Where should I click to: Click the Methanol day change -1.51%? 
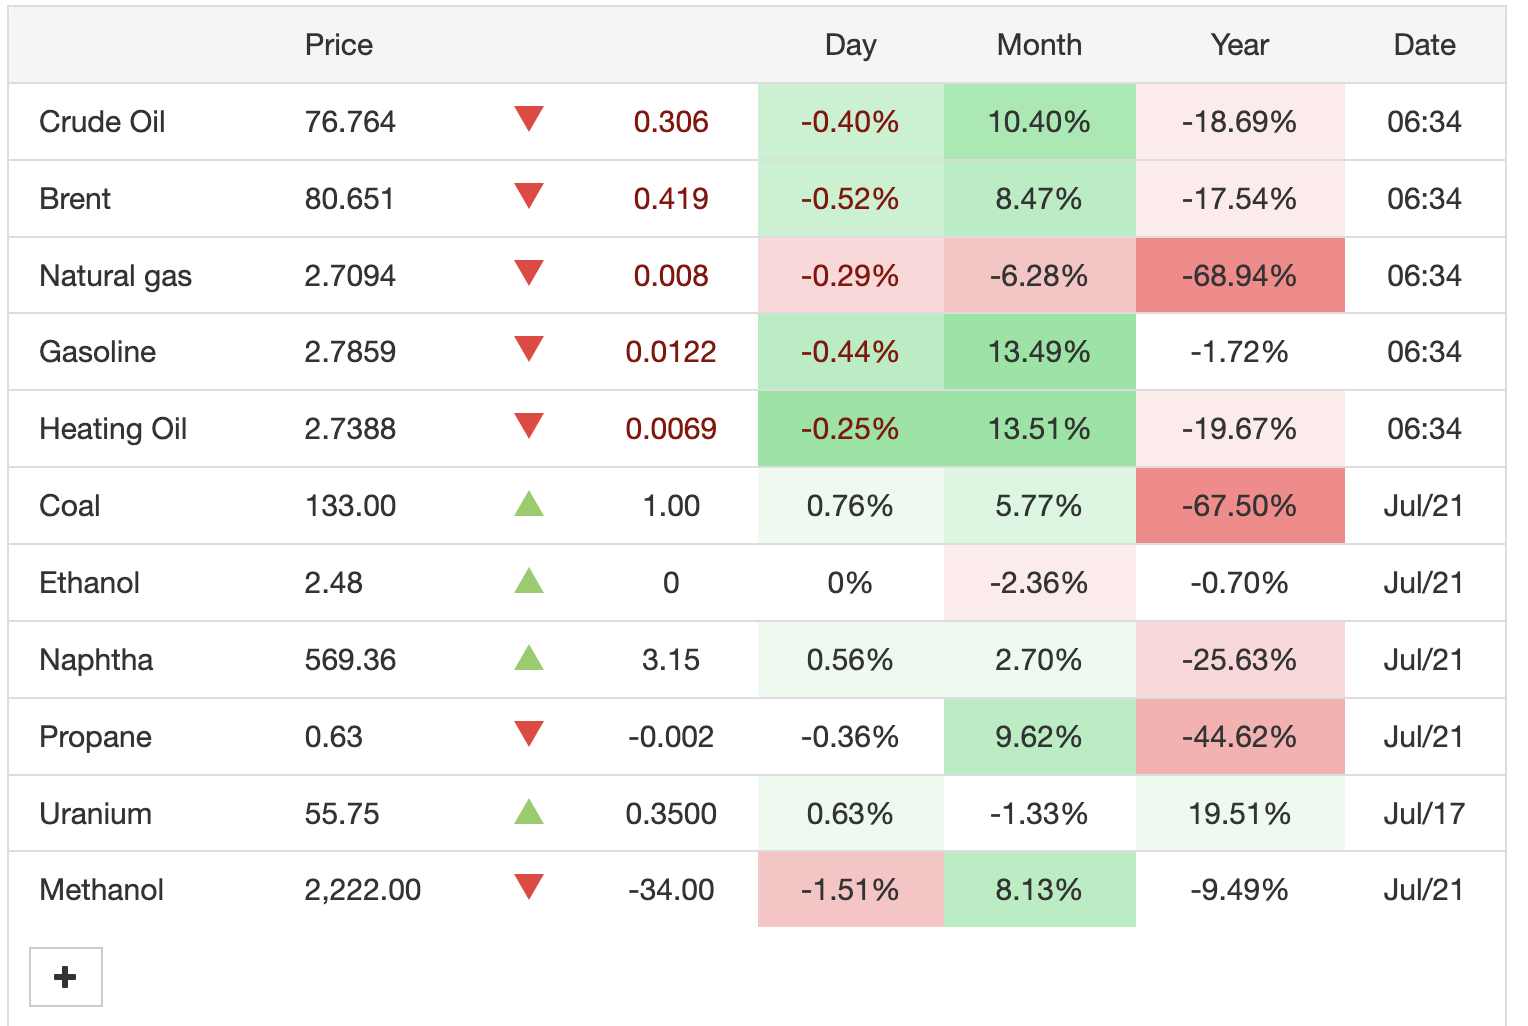coord(850,890)
